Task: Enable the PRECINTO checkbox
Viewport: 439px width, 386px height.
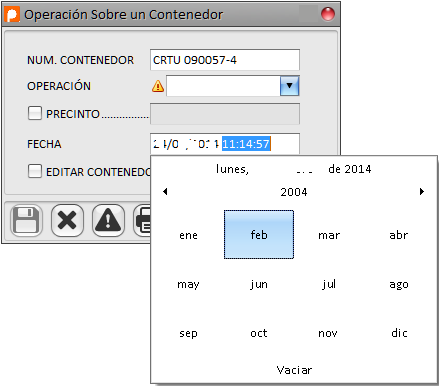Action: (x=35, y=113)
